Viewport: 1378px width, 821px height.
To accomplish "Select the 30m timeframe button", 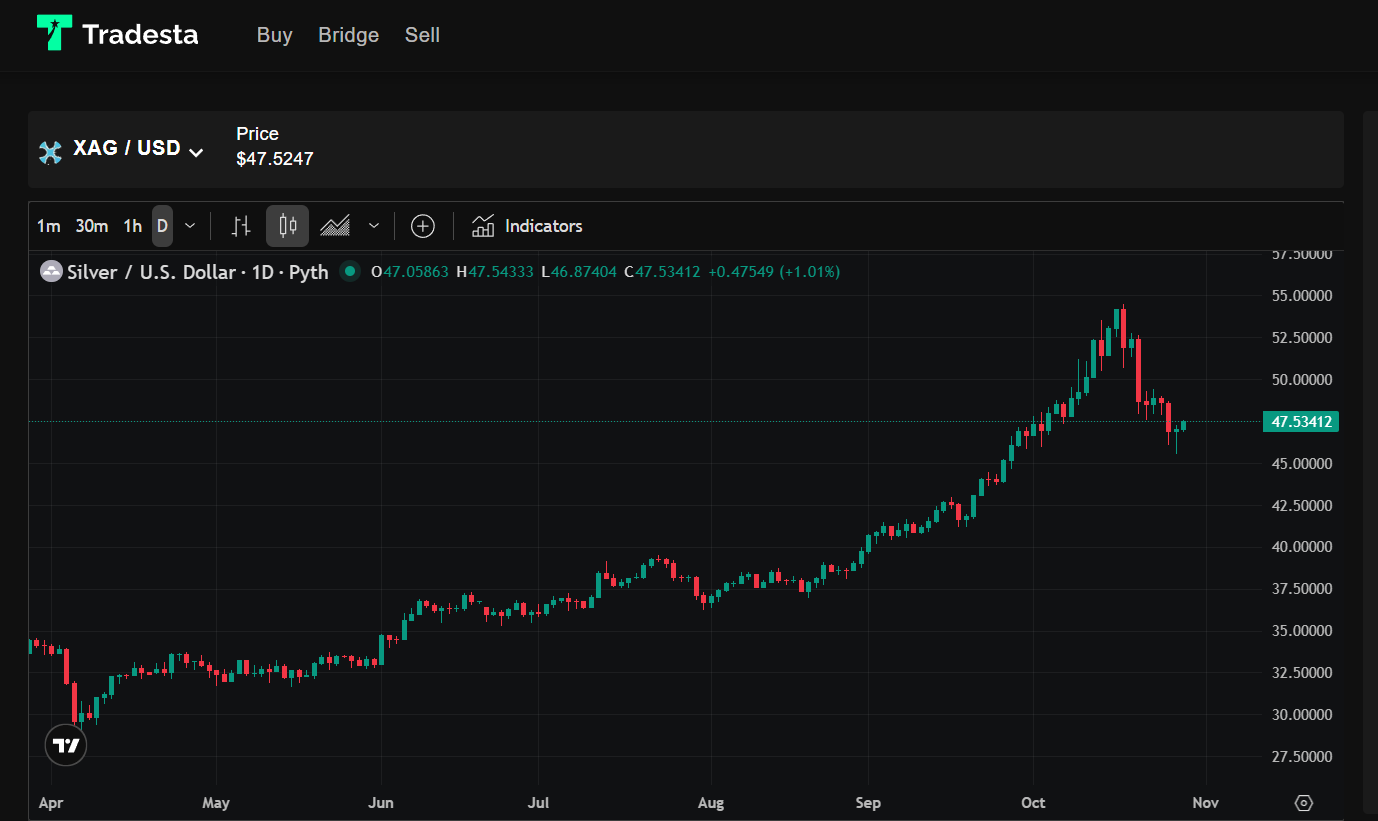I will click(x=92, y=226).
